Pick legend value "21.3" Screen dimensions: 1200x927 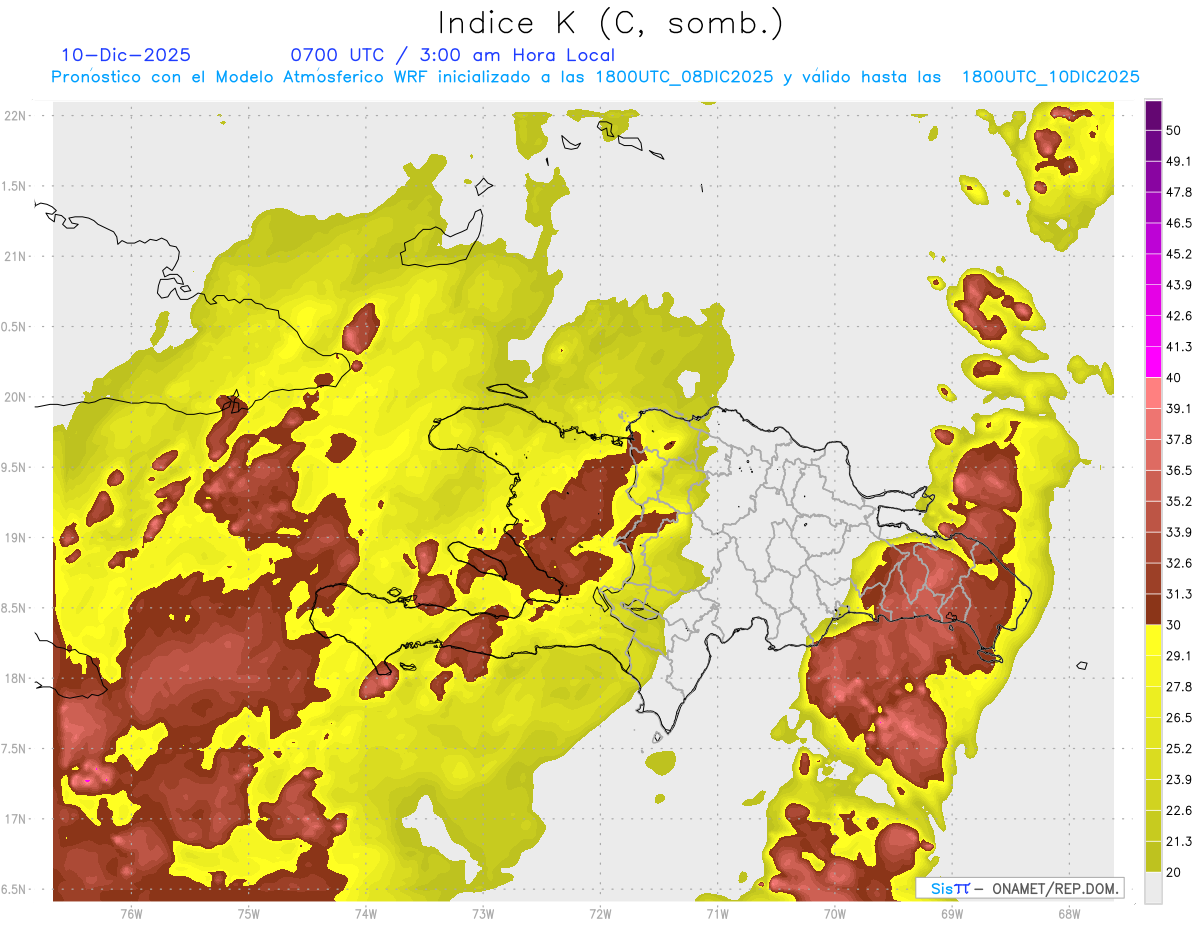(x=1179, y=841)
